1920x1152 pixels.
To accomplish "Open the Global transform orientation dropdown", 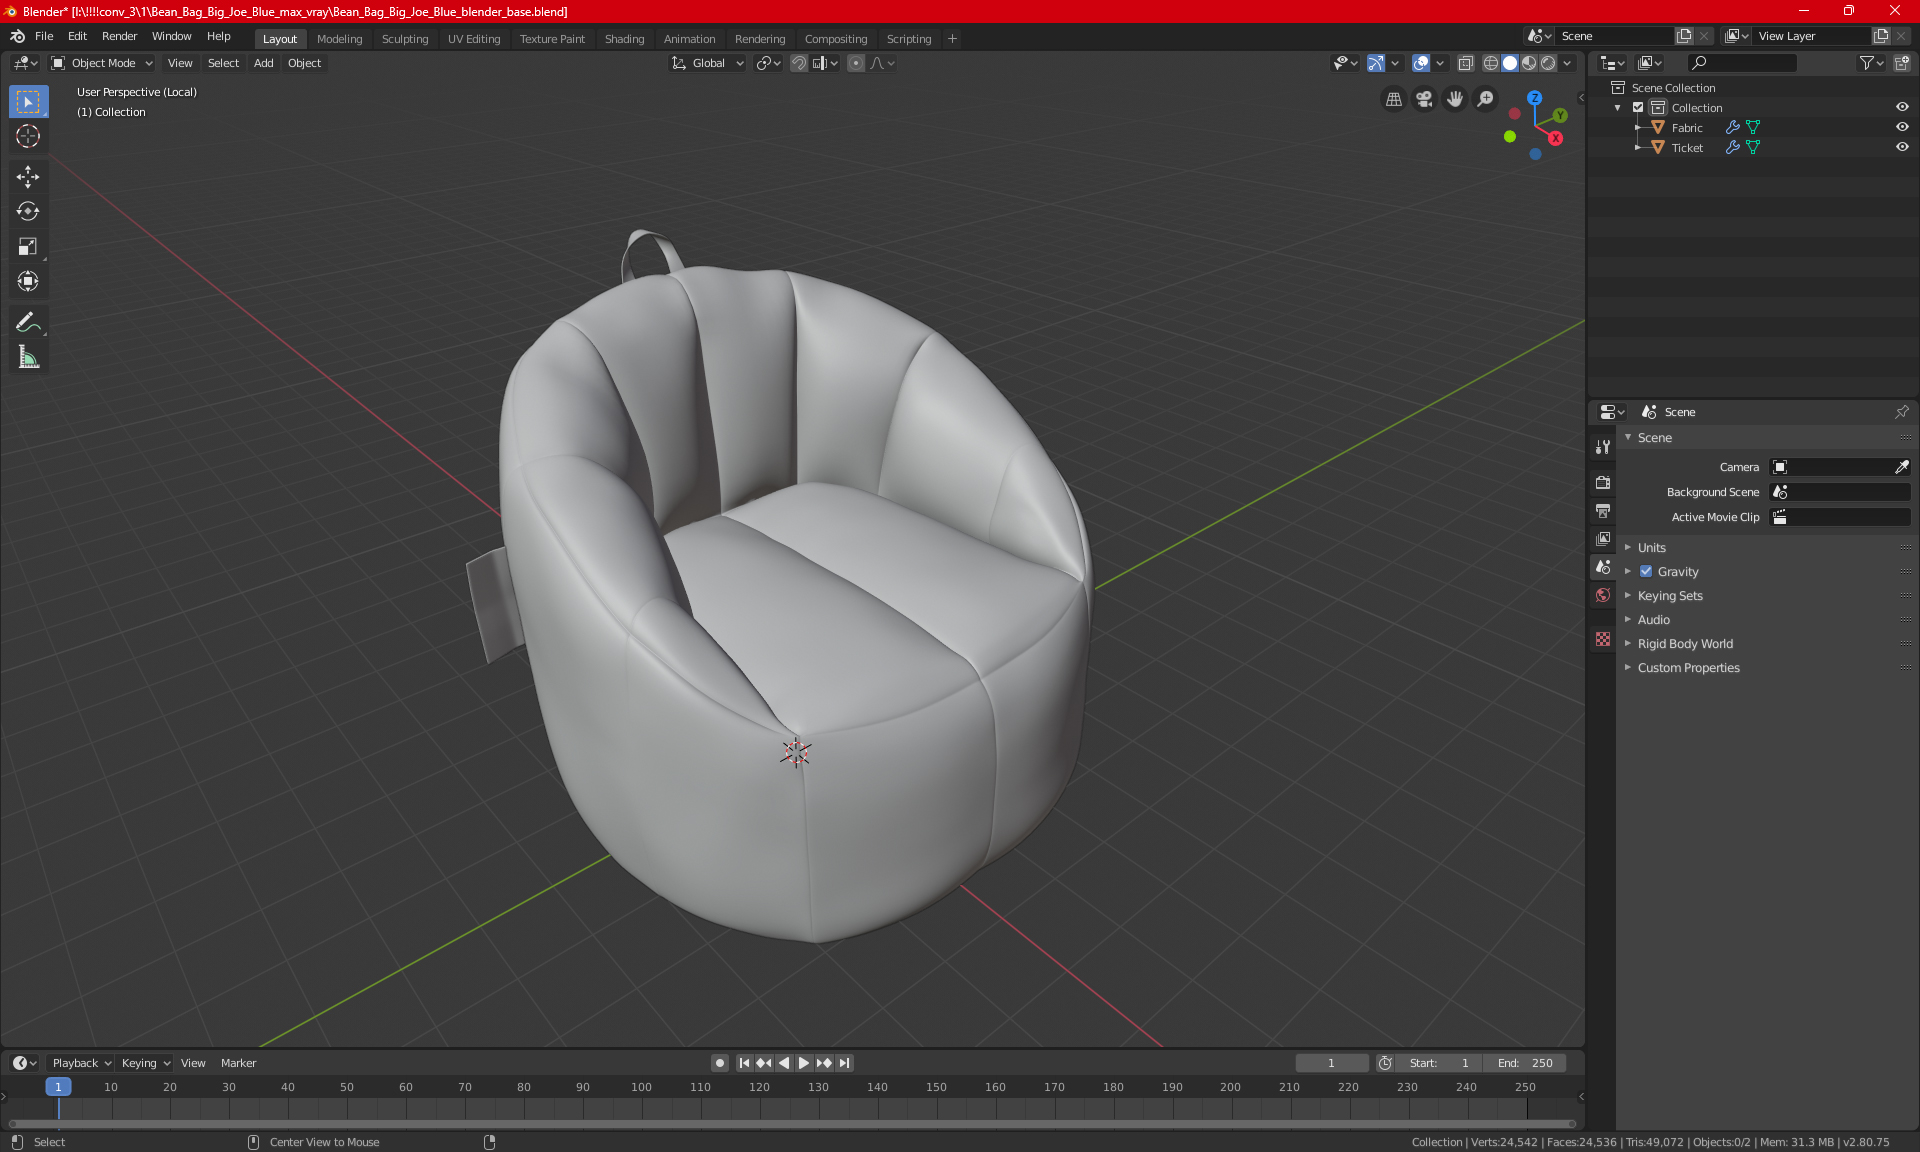I will tap(708, 63).
